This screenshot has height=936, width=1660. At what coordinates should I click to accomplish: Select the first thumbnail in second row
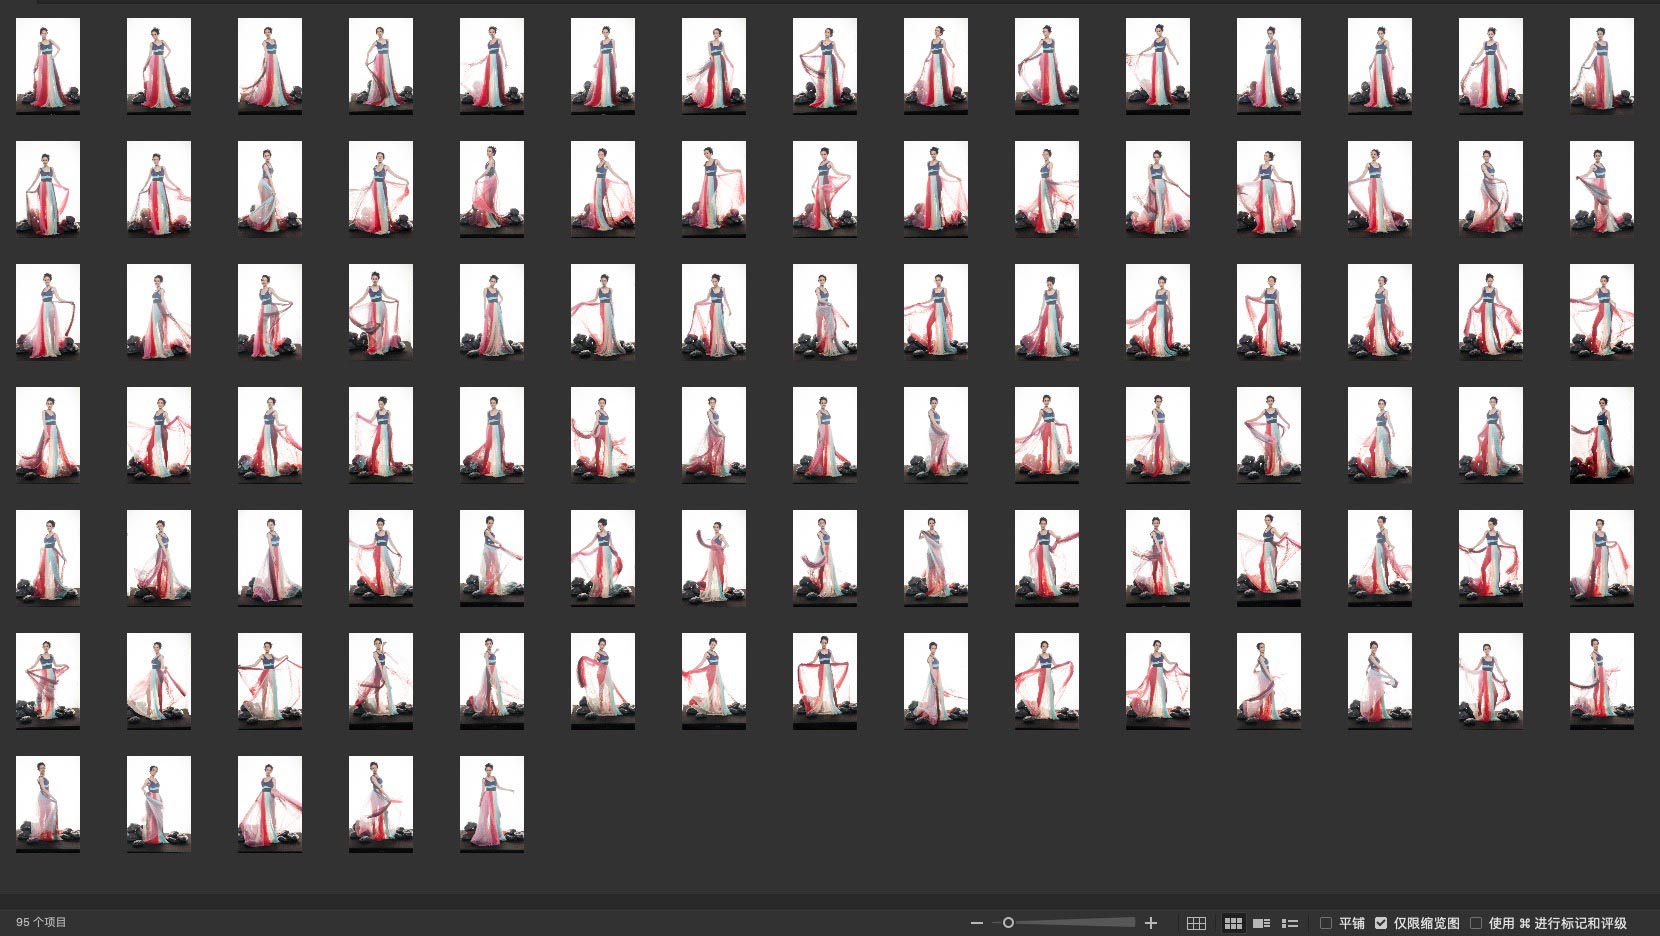[x=48, y=189]
